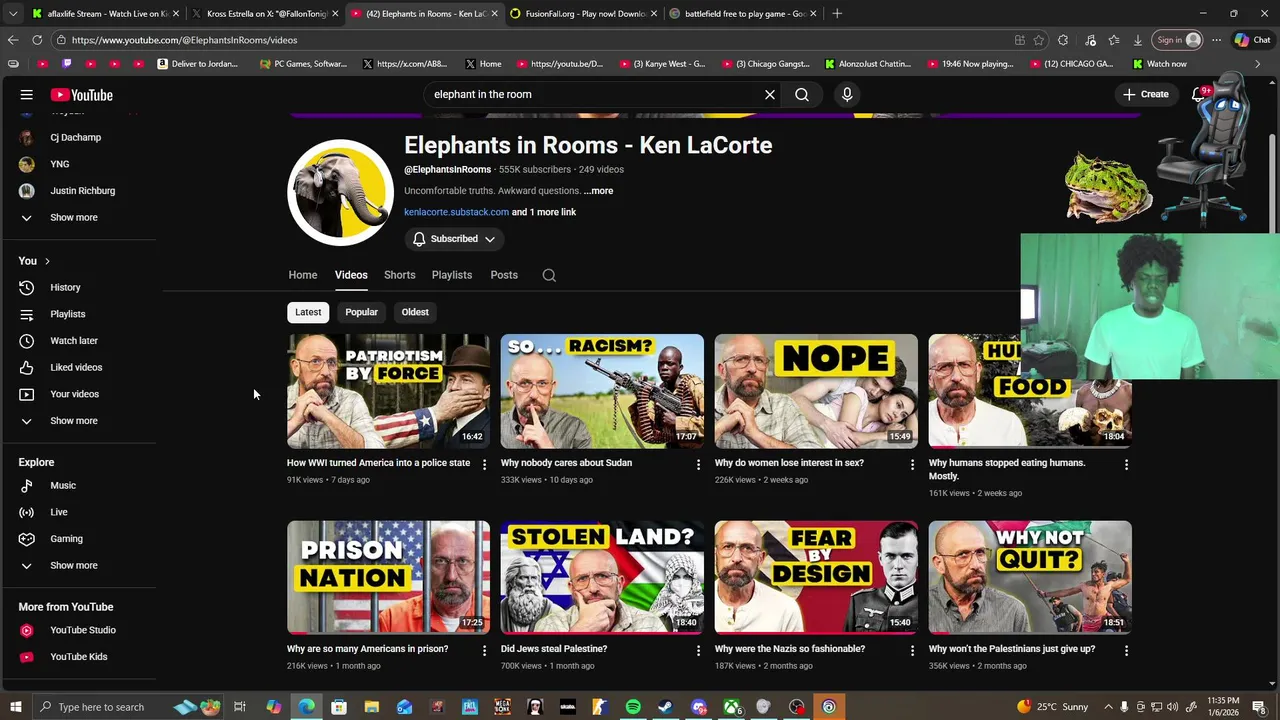This screenshot has height=720, width=1280.
Task: Open Cj Dachamp subscription channel
Action: [78, 138]
